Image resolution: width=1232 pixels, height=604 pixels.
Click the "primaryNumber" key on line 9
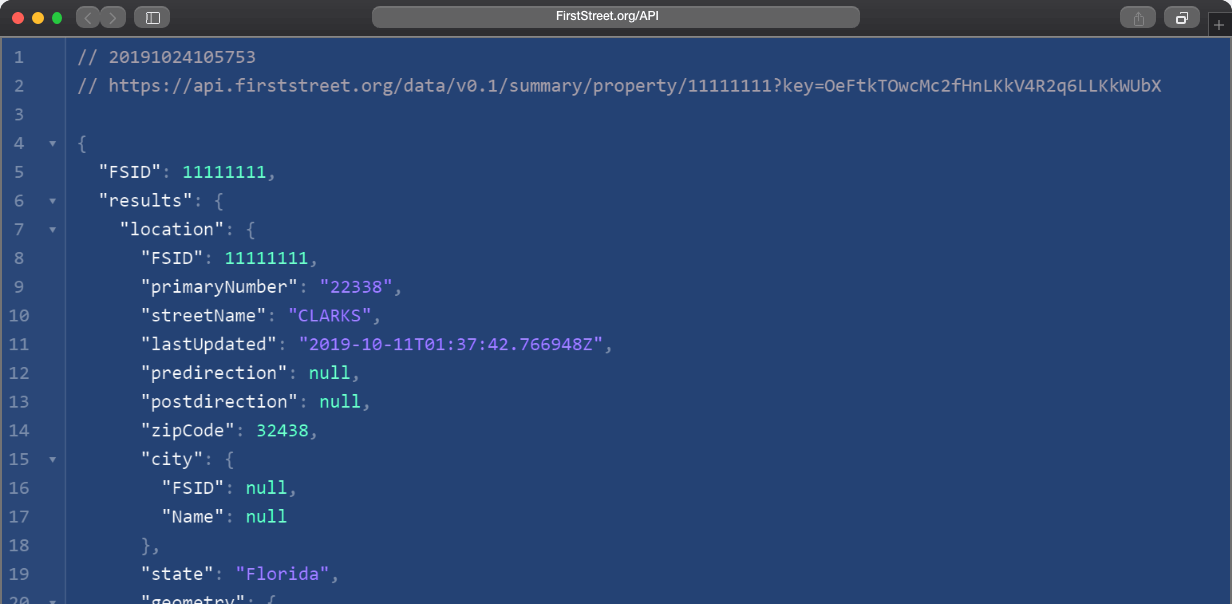point(219,287)
